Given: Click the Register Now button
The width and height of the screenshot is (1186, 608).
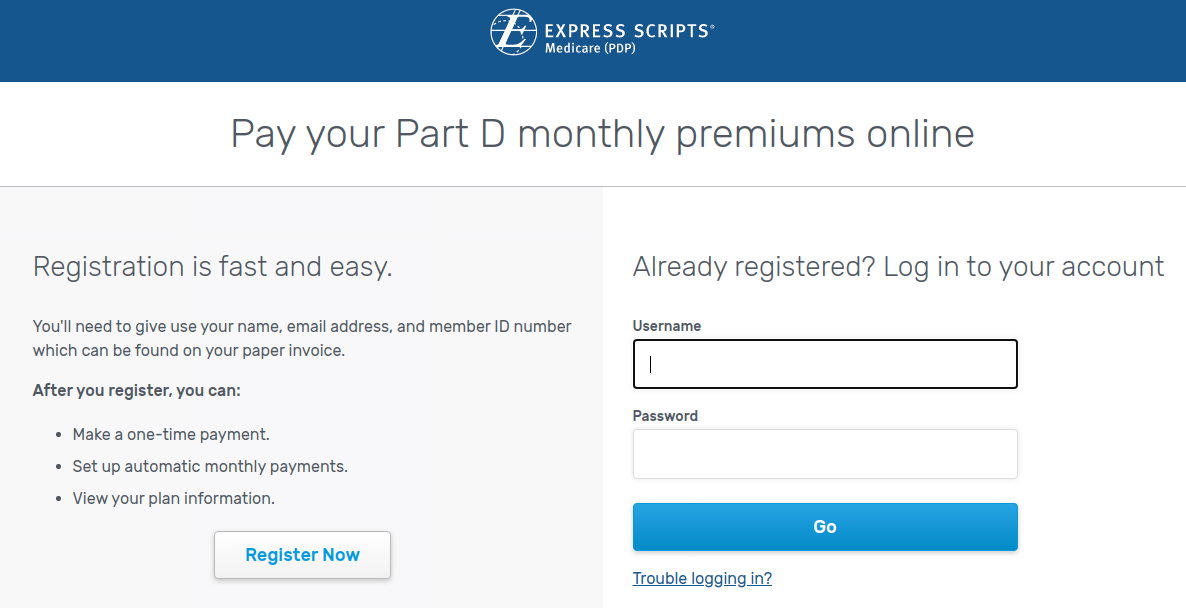Looking at the screenshot, I should click(302, 554).
